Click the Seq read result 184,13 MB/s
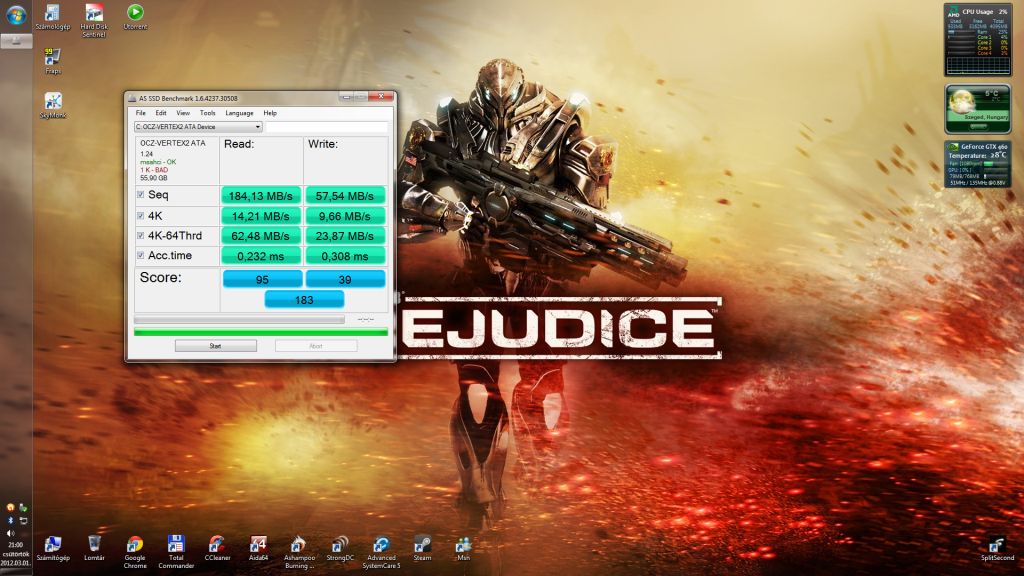1024x576 pixels. click(261, 195)
